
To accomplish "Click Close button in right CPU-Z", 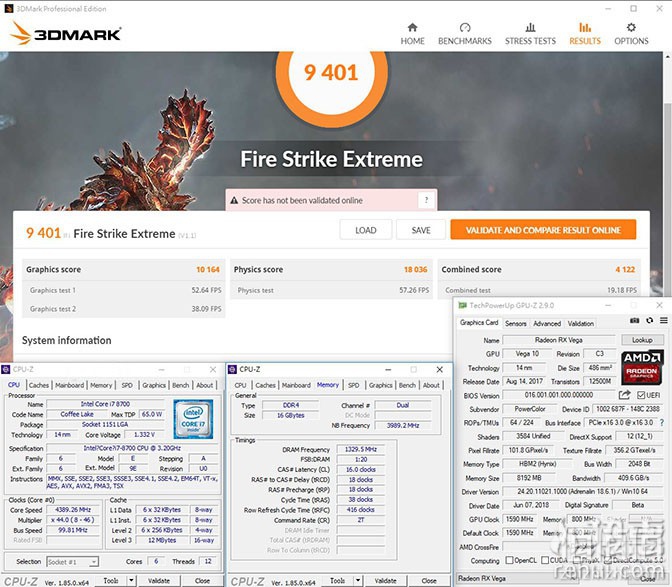I will coord(429,581).
